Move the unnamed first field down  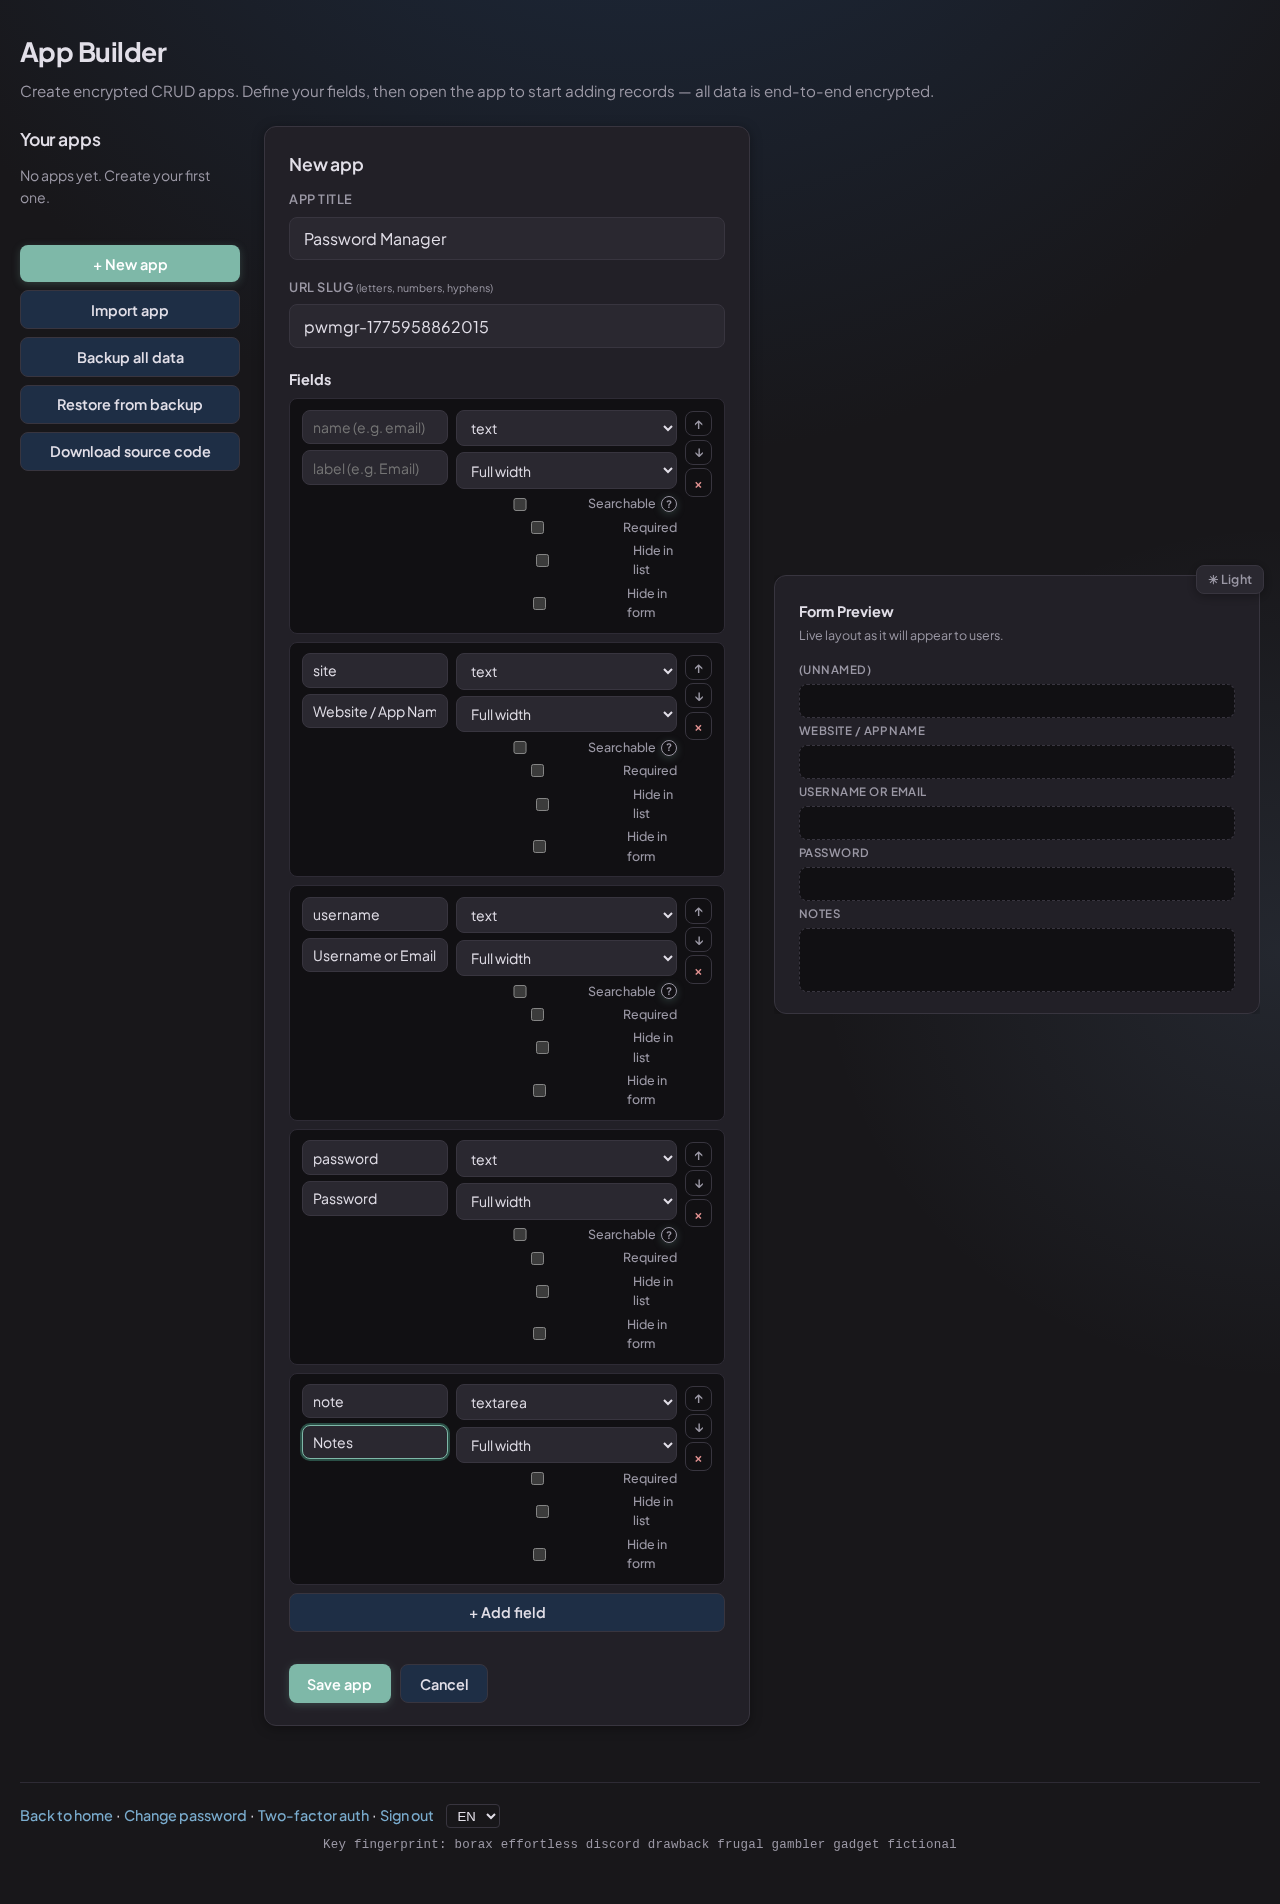tap(698, 453)
